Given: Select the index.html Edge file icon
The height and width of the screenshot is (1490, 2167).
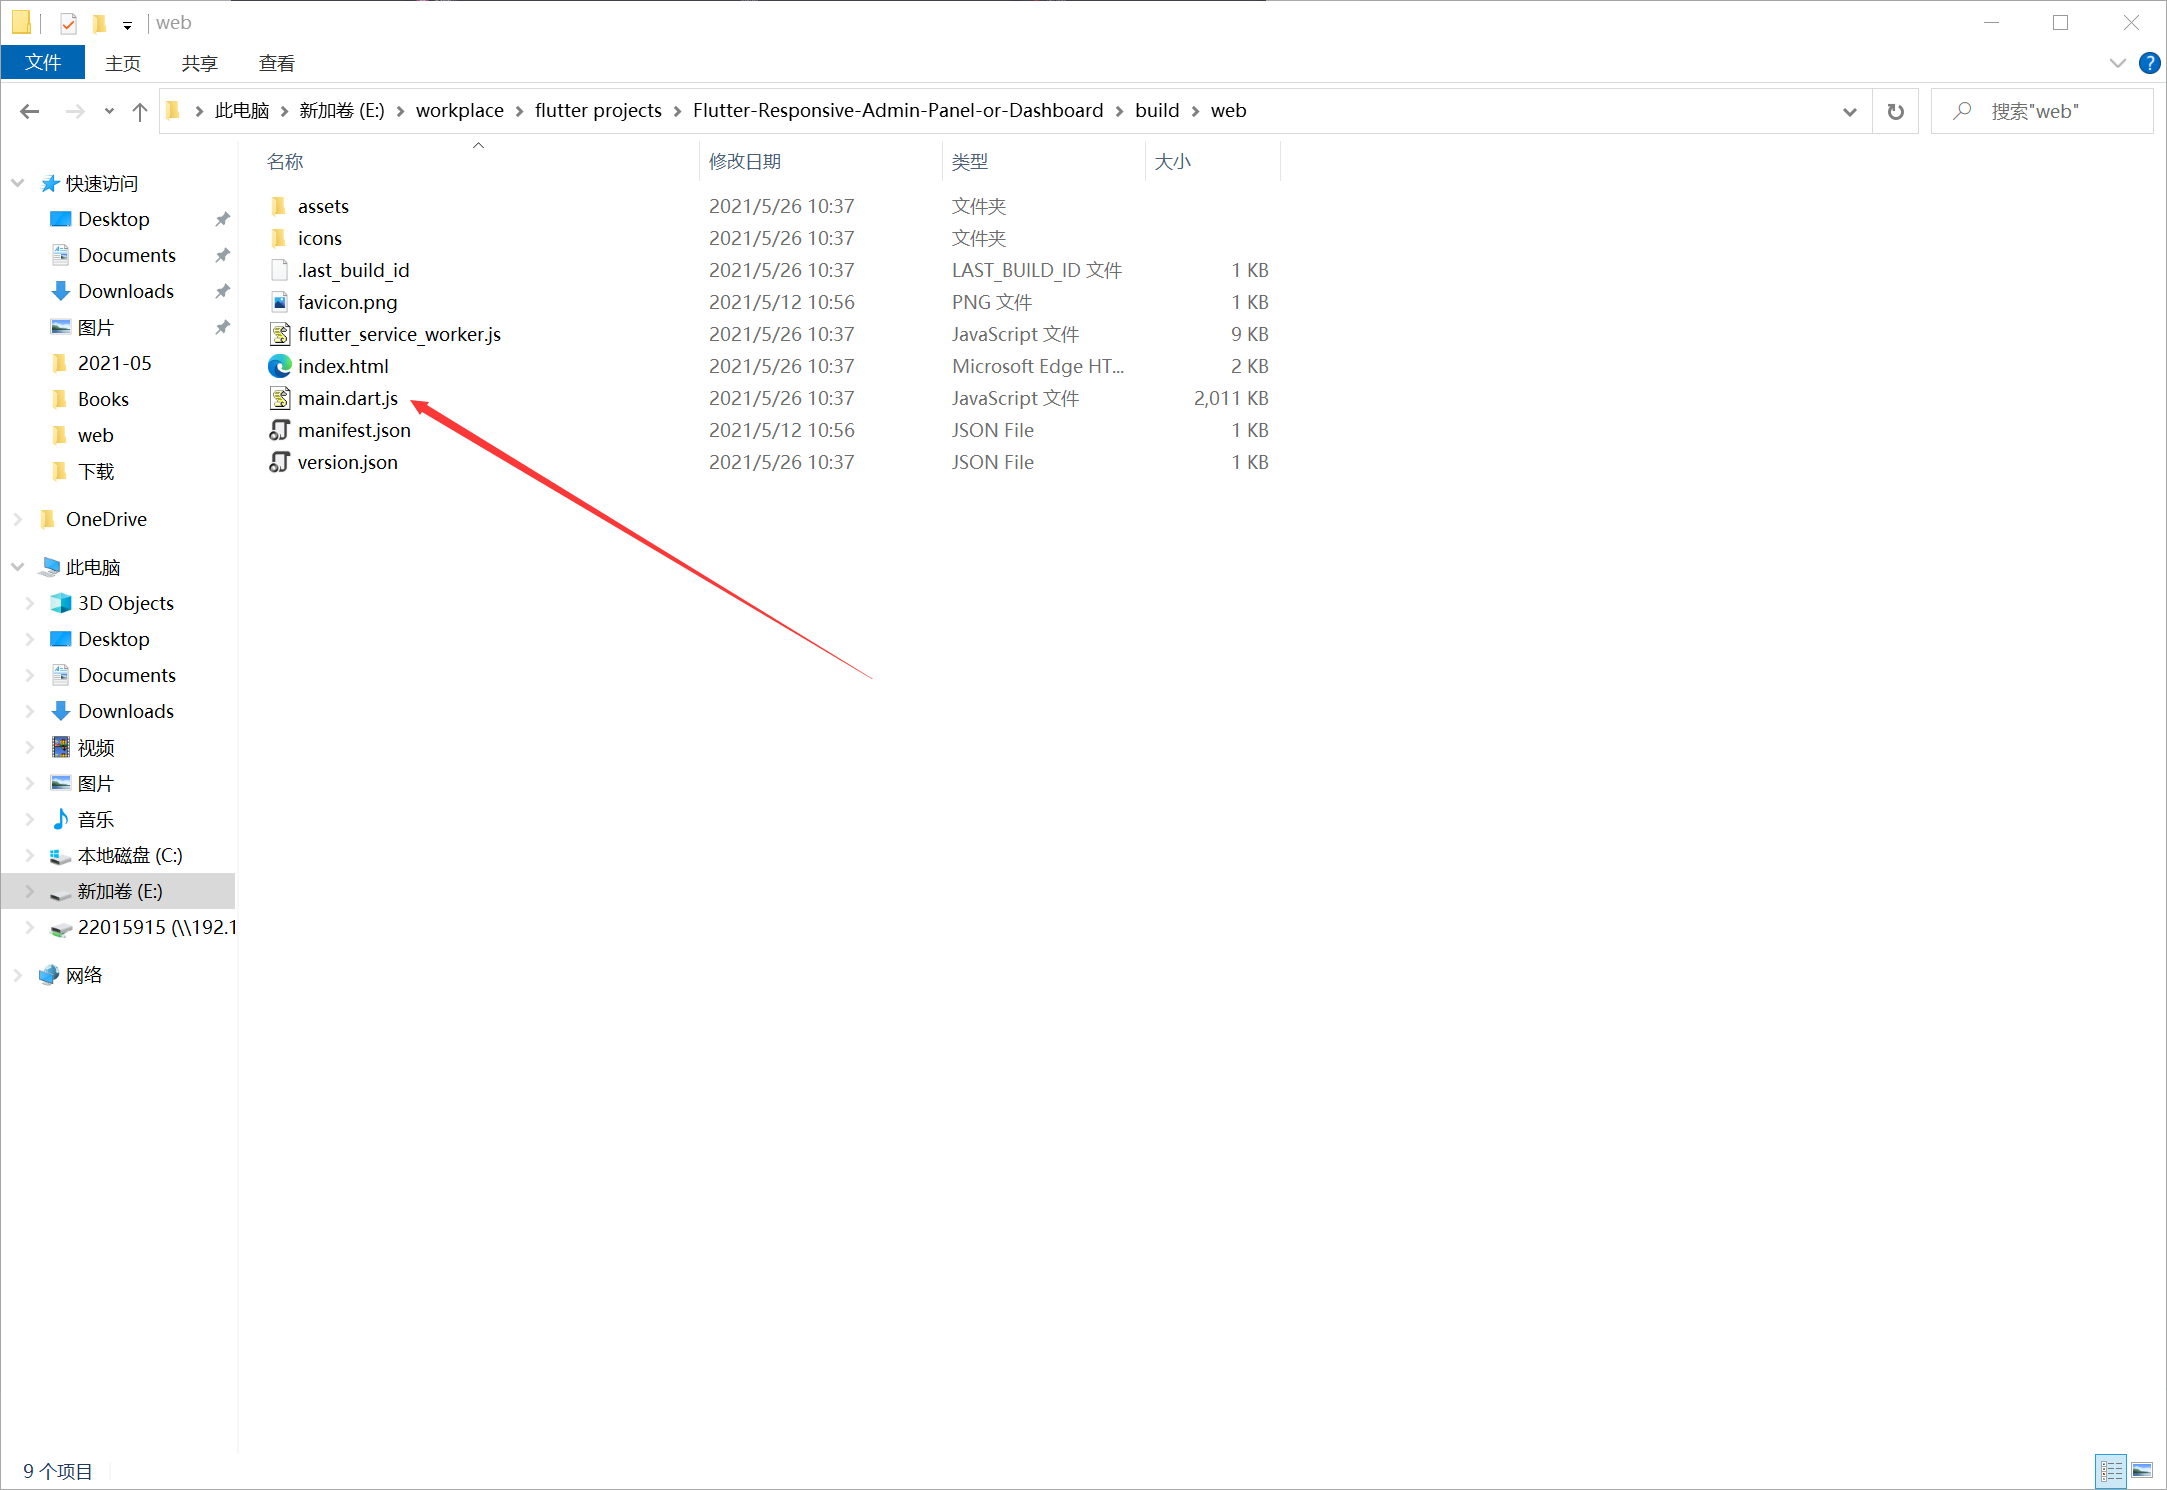Looking at the screenshot, I should pos(280,366).
